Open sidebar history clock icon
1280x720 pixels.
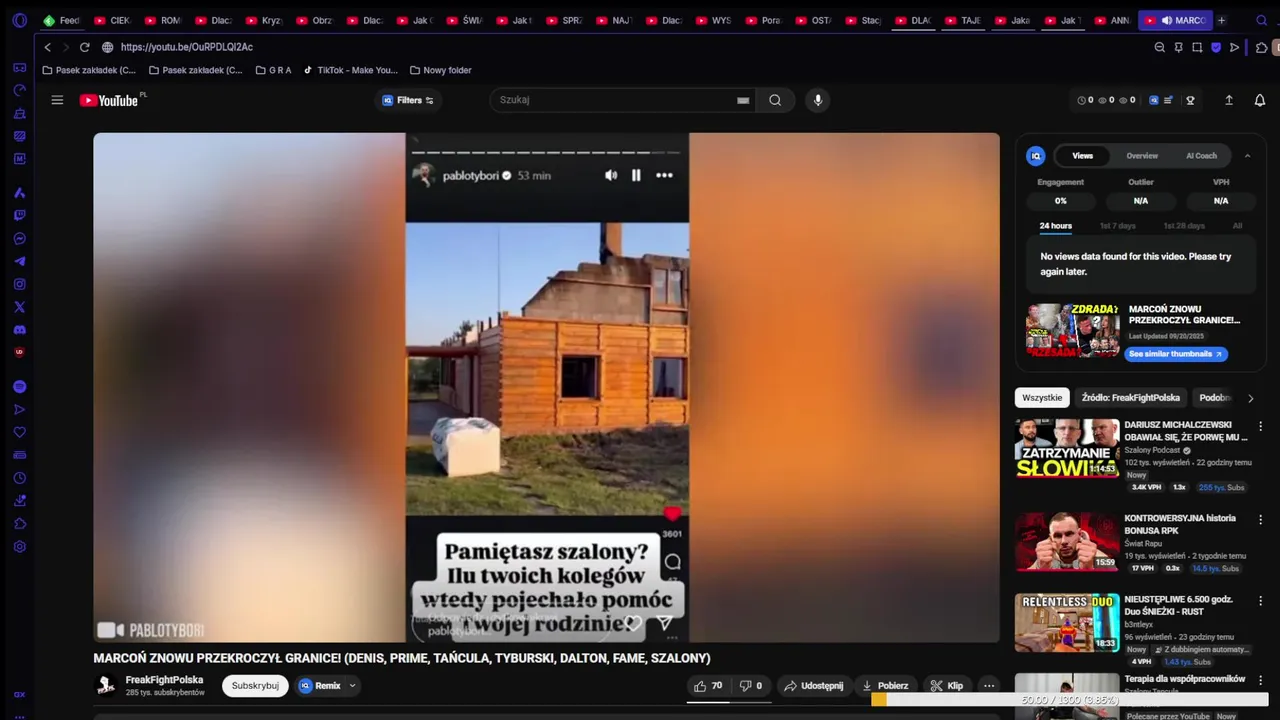(x=19, y=478)
